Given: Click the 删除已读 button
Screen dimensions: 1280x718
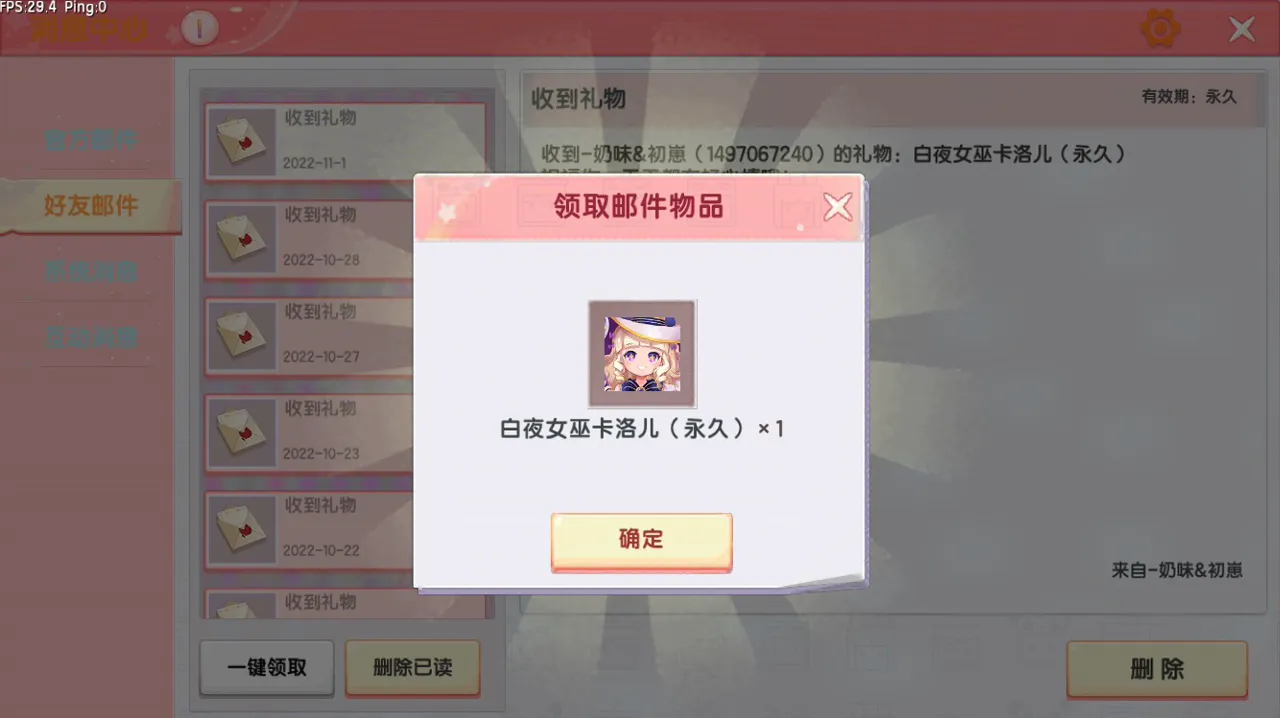Looking at the screenshot, I should [412, 668].
